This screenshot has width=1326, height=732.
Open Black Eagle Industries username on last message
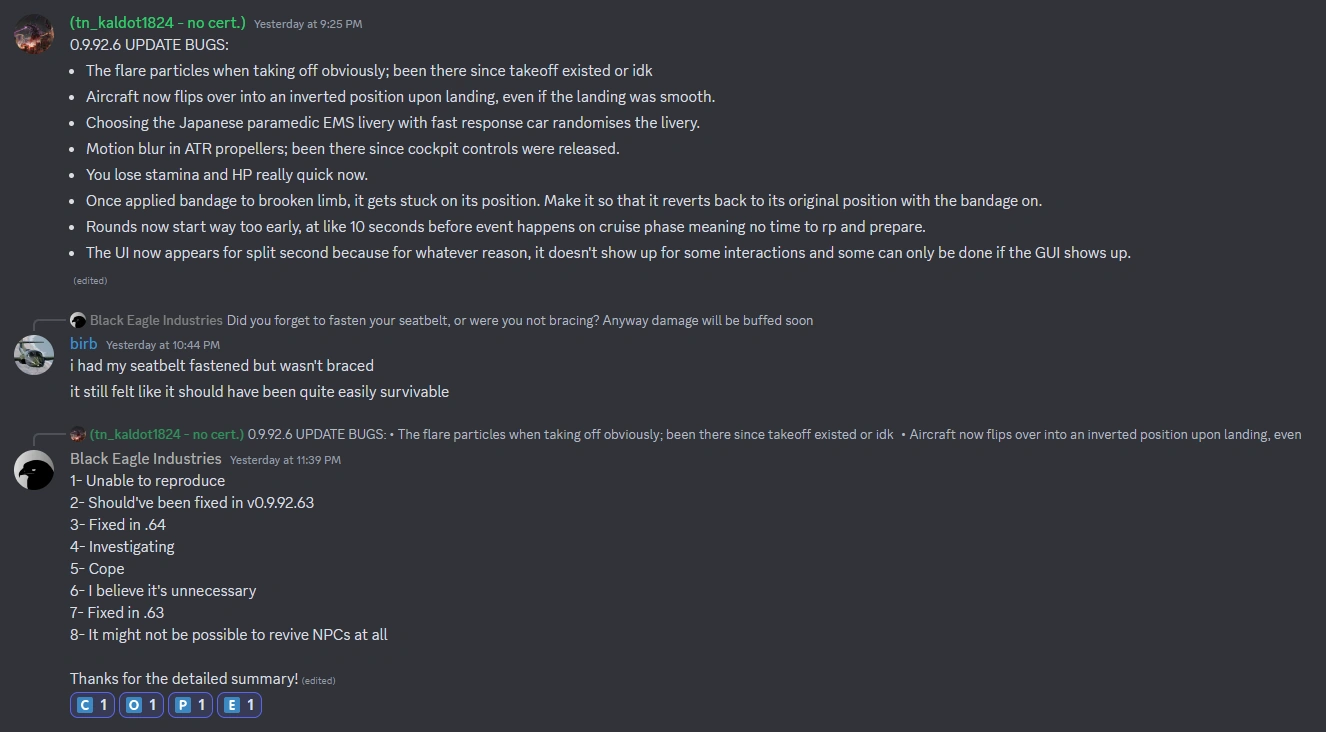[x=145, y=459]
